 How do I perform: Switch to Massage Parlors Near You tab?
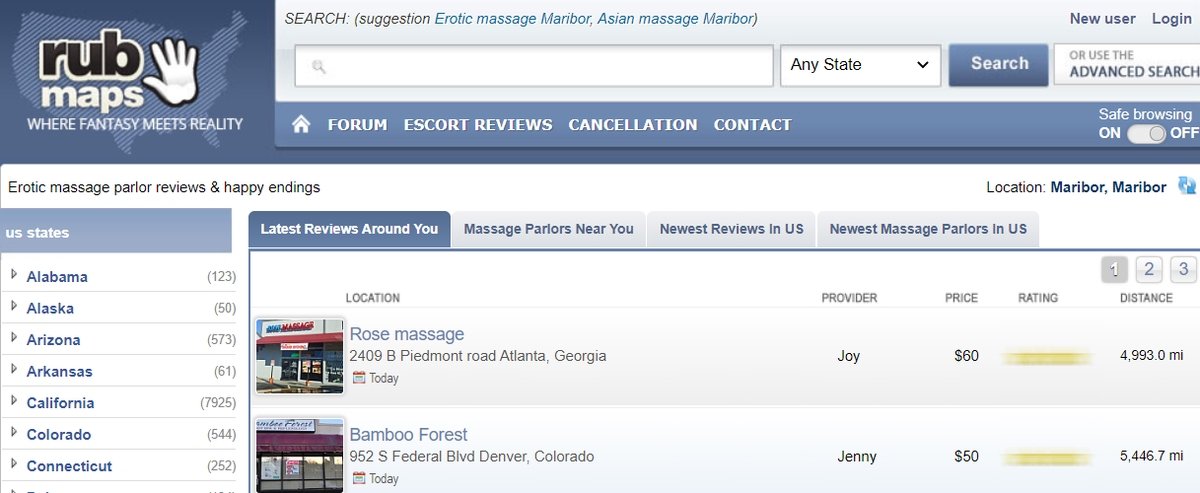point(548,229)
